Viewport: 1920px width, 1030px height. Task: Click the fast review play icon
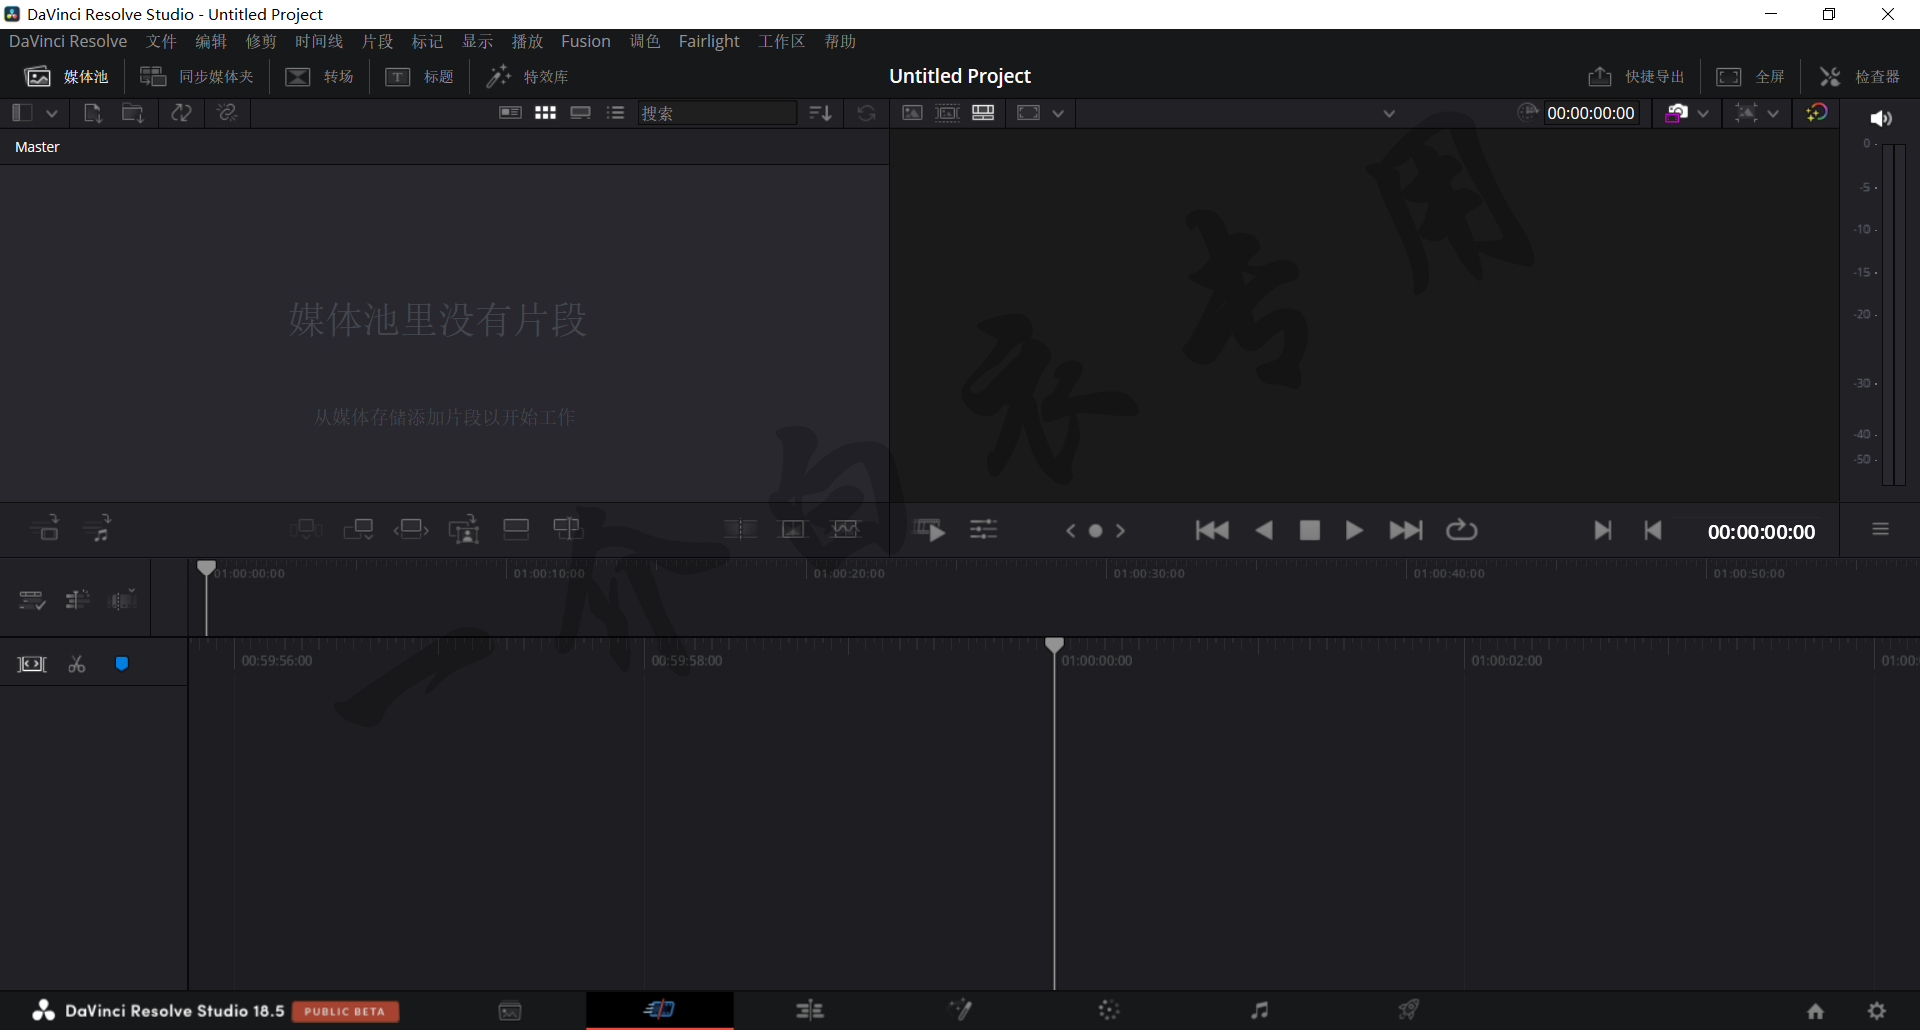click(930, 530)
